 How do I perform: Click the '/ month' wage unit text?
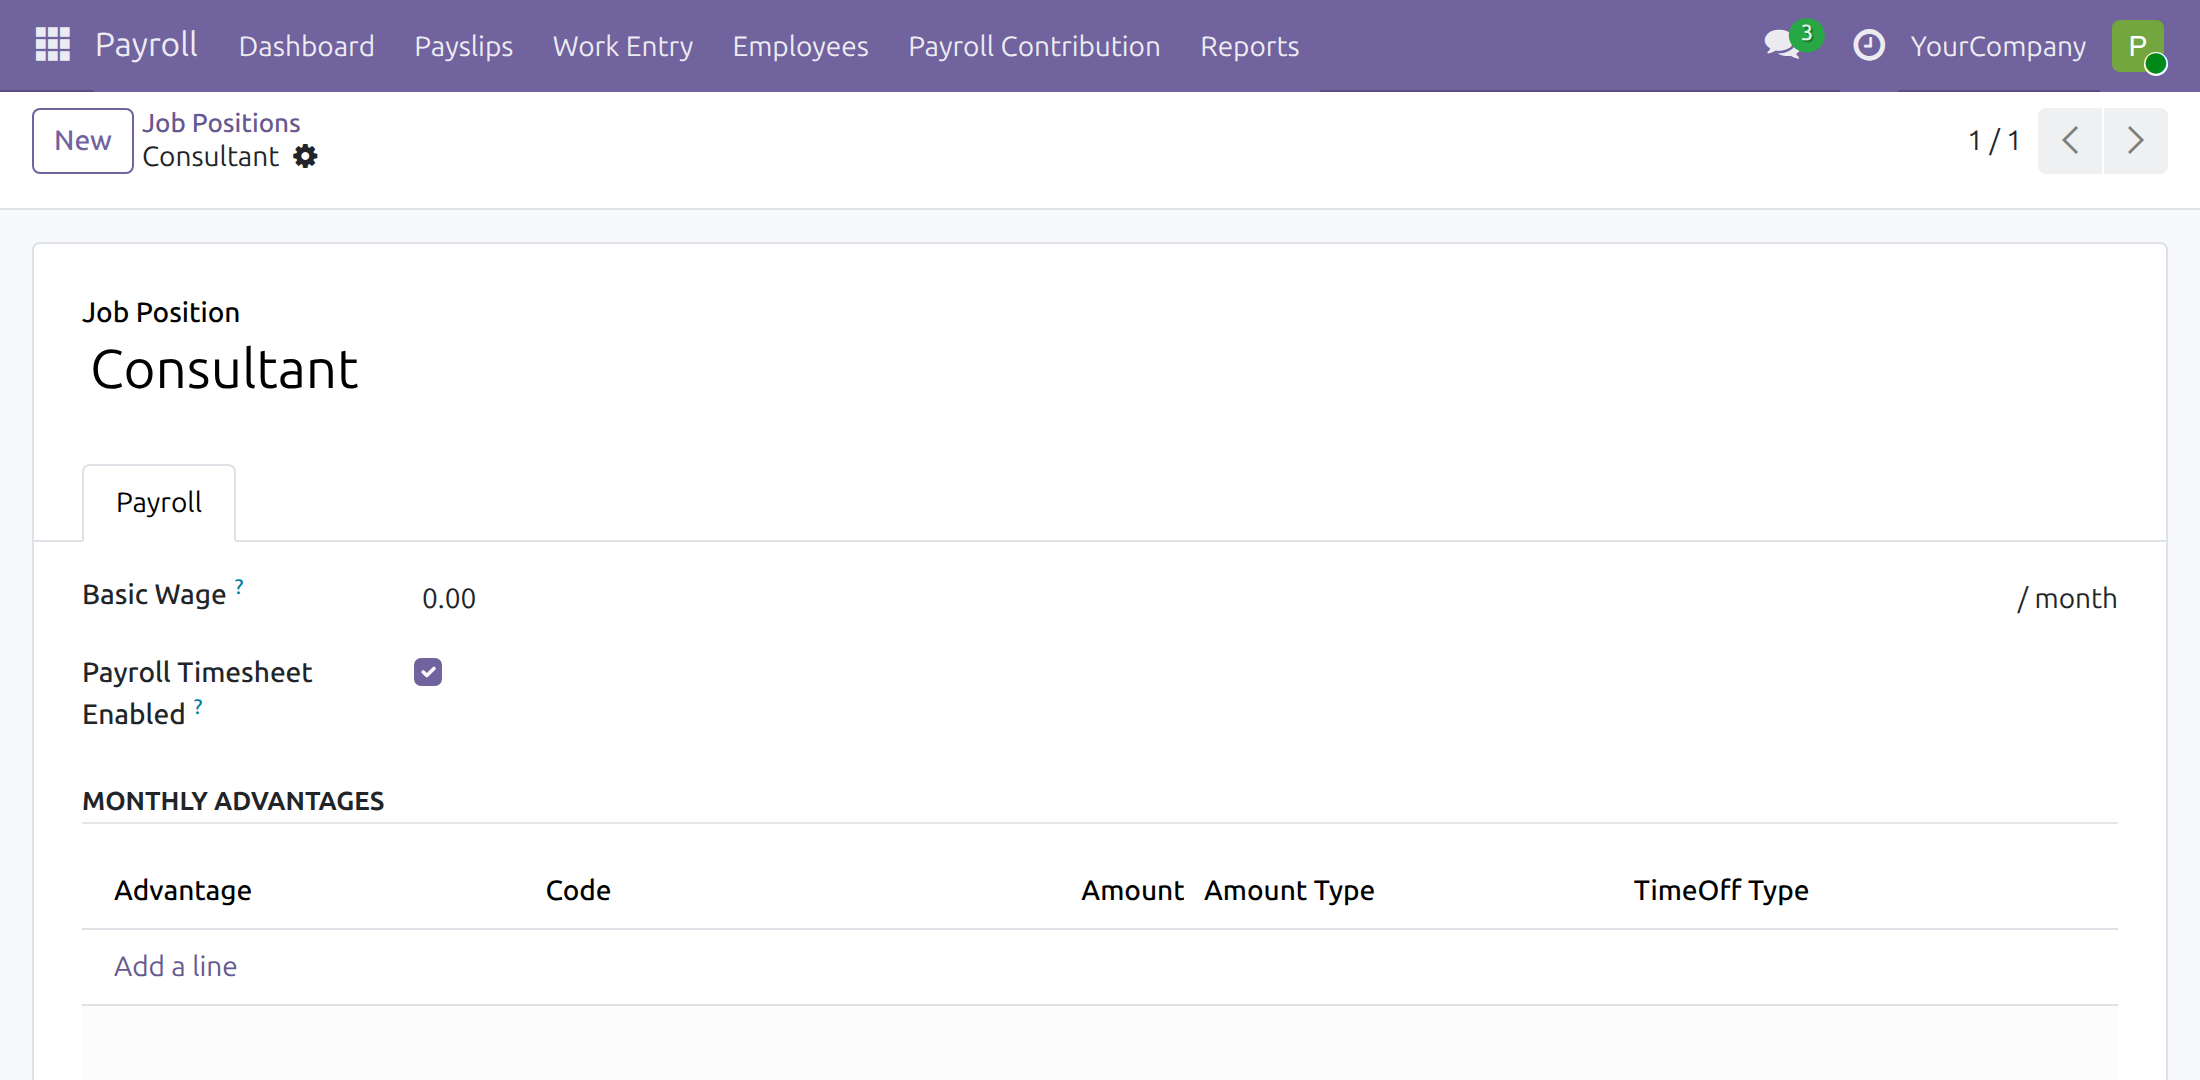coord(2067,598)
